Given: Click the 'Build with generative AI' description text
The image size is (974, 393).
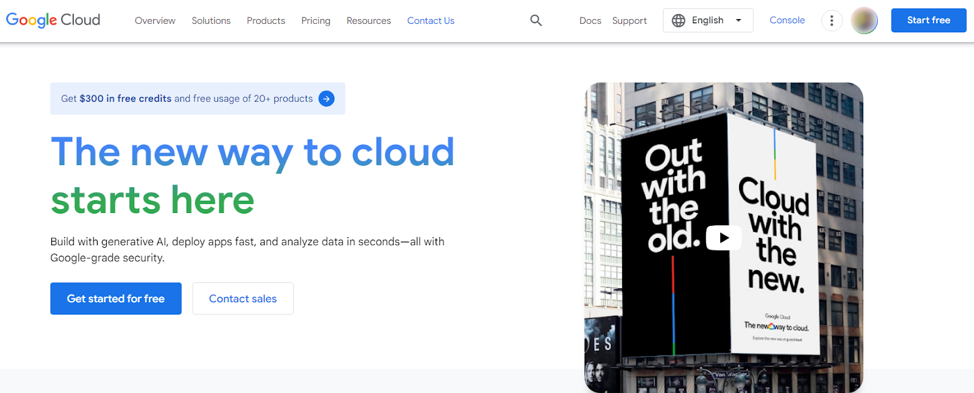Looking at the screenshot, I should pos(247,250).
